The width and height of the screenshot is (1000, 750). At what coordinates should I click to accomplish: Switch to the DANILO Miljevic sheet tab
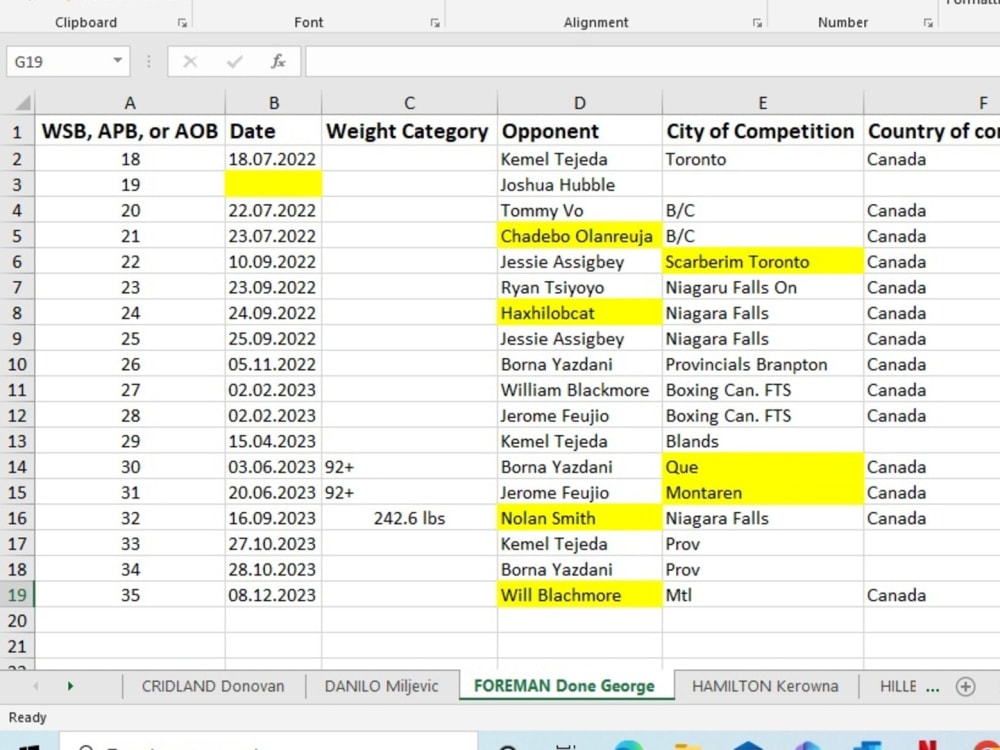pyautogui.click(x=380, y=686)
